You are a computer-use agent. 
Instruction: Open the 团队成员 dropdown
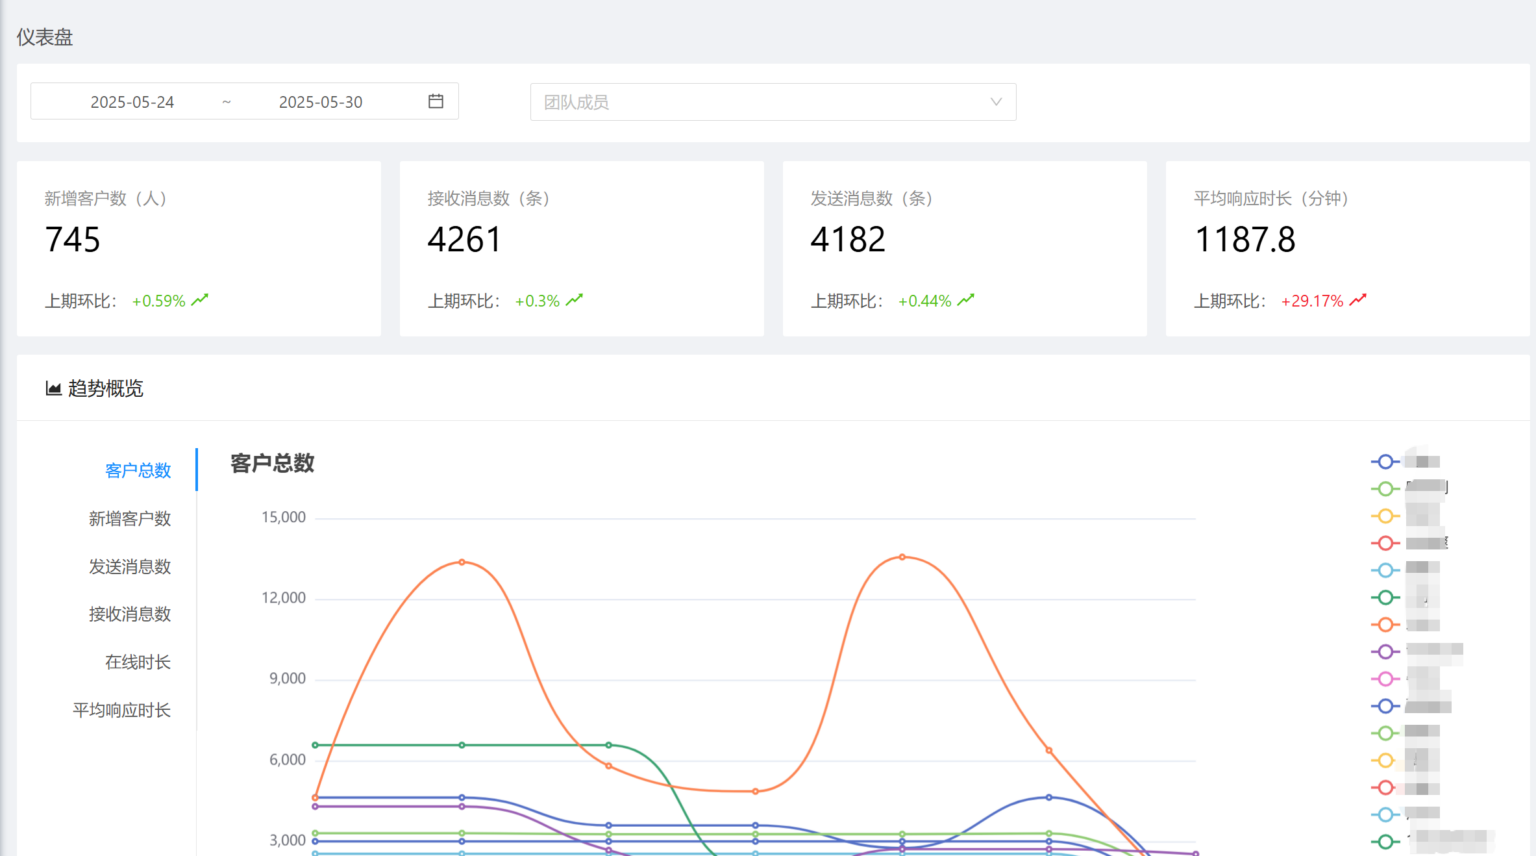click(772, 102)
